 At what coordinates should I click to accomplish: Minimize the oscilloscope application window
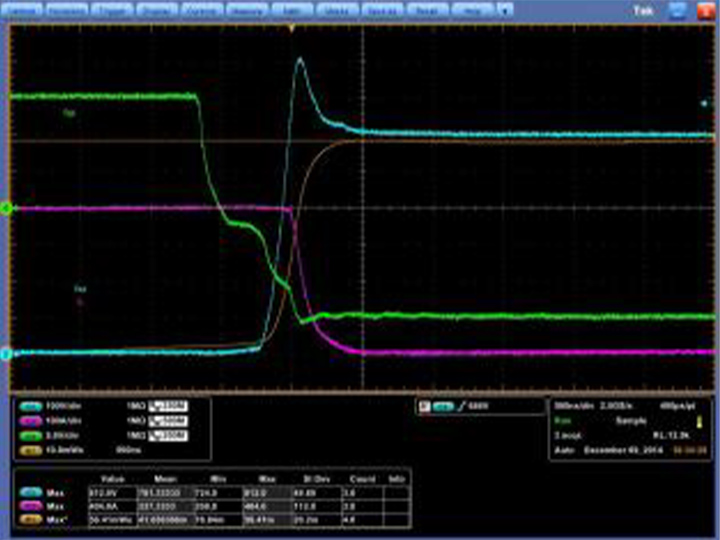tap(678, 11)
